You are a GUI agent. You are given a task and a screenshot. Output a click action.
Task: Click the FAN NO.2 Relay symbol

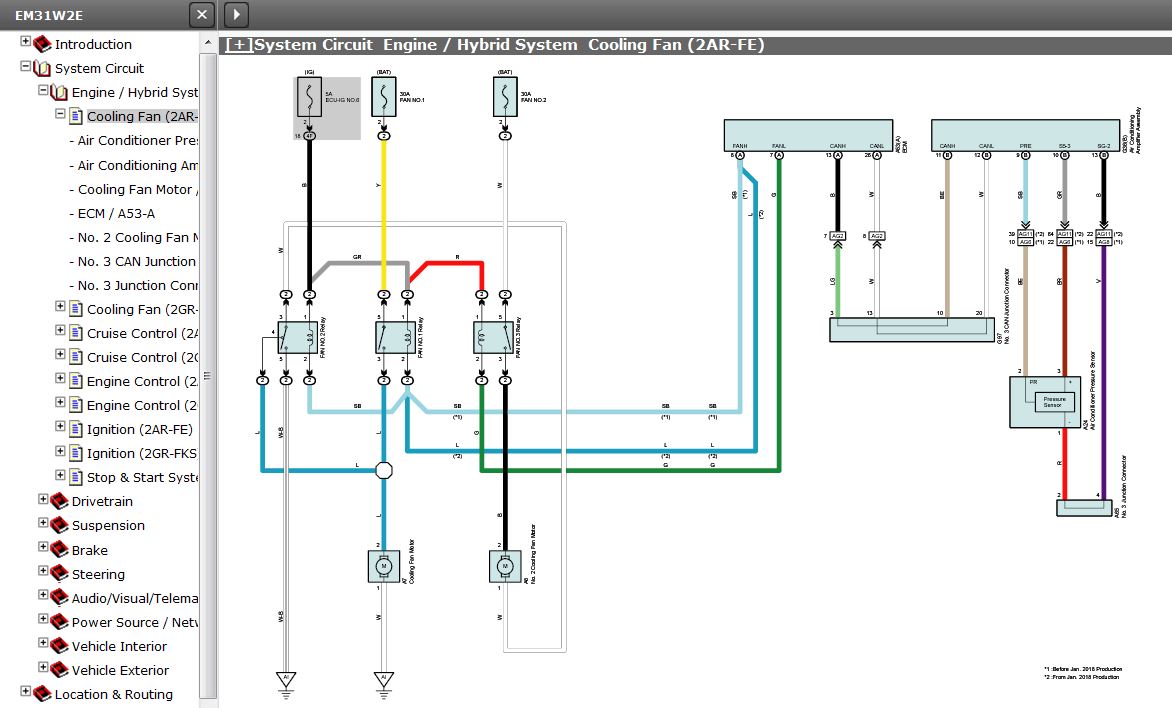297,337
